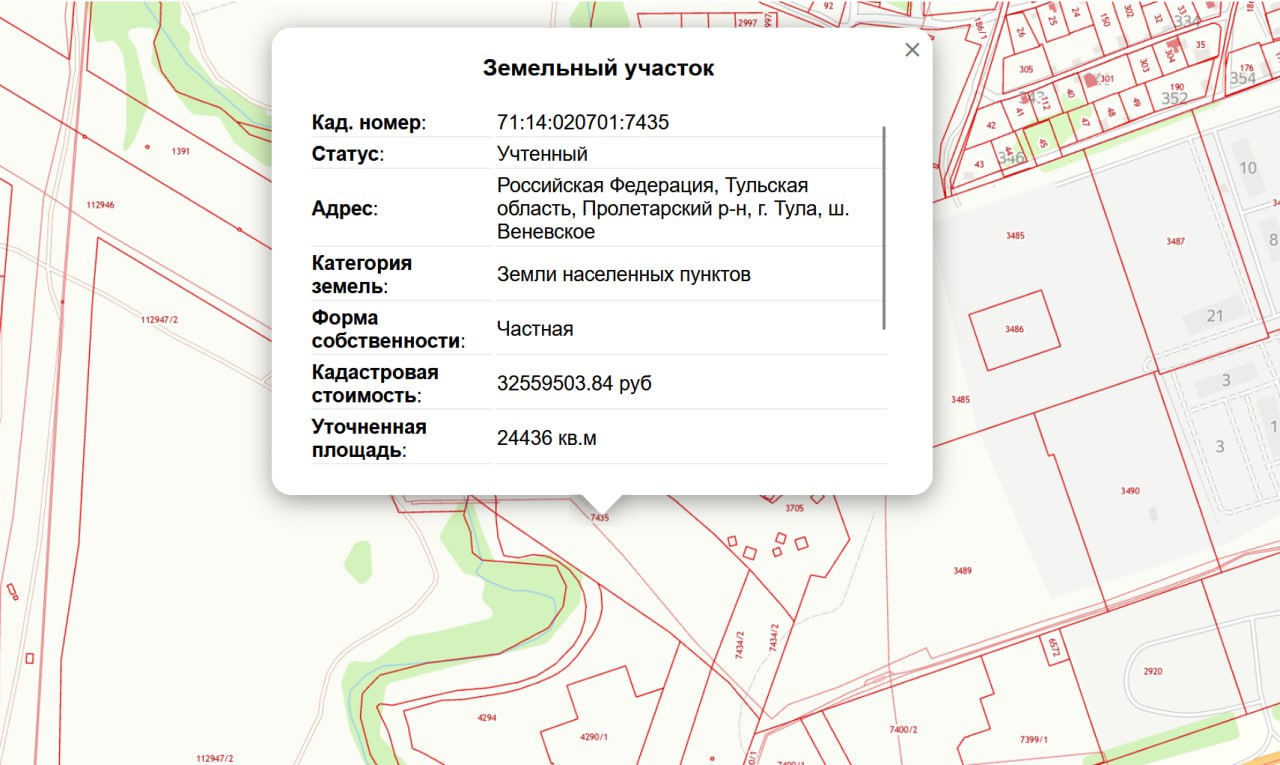Close the Земельный участок info popup
Image resolution: width=1280 pixels, height=765 pixels.
click(x=911, y=50)
